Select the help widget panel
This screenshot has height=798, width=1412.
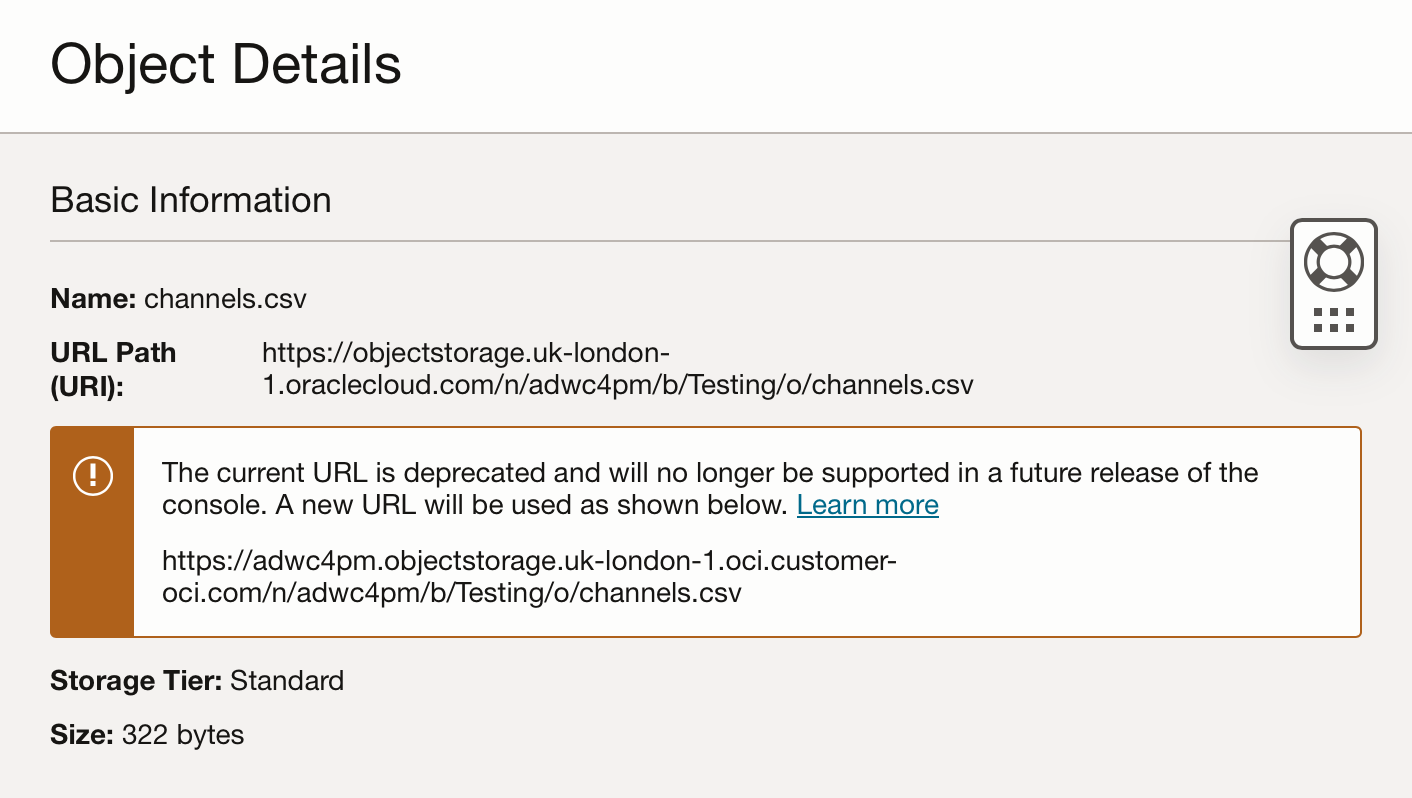[x=1333, y=283]
